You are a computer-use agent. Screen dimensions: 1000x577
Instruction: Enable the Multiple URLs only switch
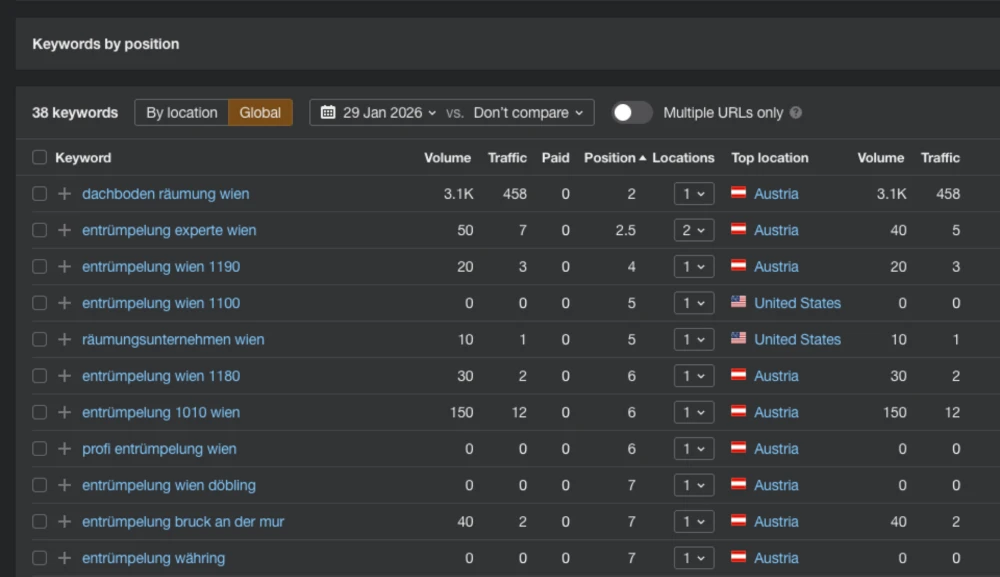(632, 113)
